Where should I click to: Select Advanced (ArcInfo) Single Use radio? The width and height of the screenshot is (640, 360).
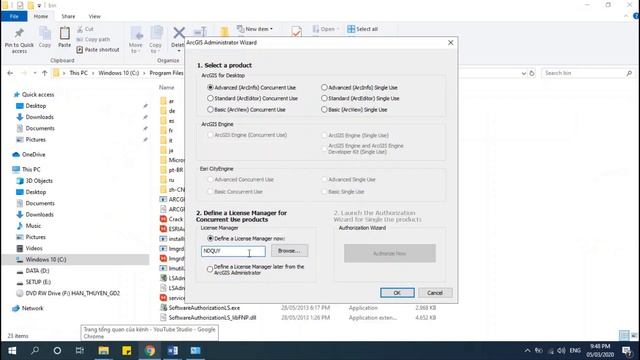(324, 87)
